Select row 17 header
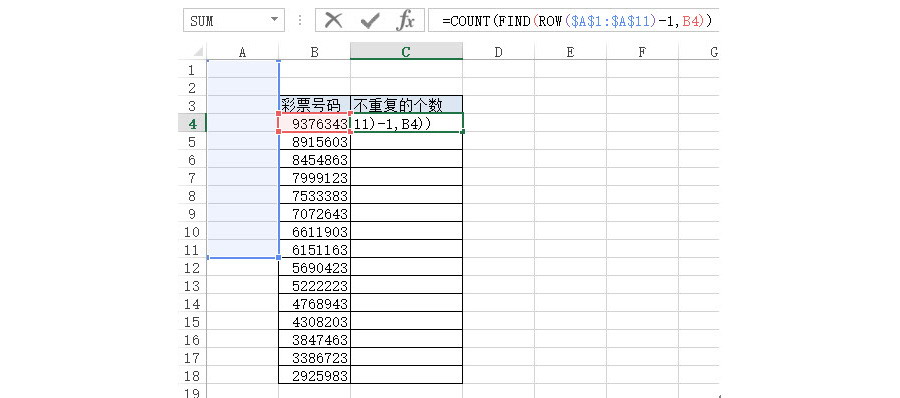Image resolution: width=900 pixels, height=398 pixels. [192, 357]
